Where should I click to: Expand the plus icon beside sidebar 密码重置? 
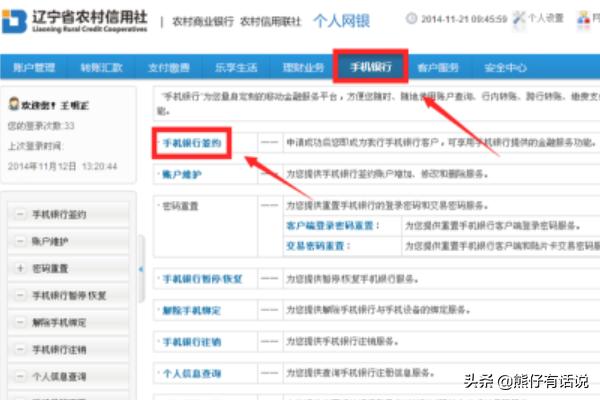pyautogui.click(x=20, y=268)
